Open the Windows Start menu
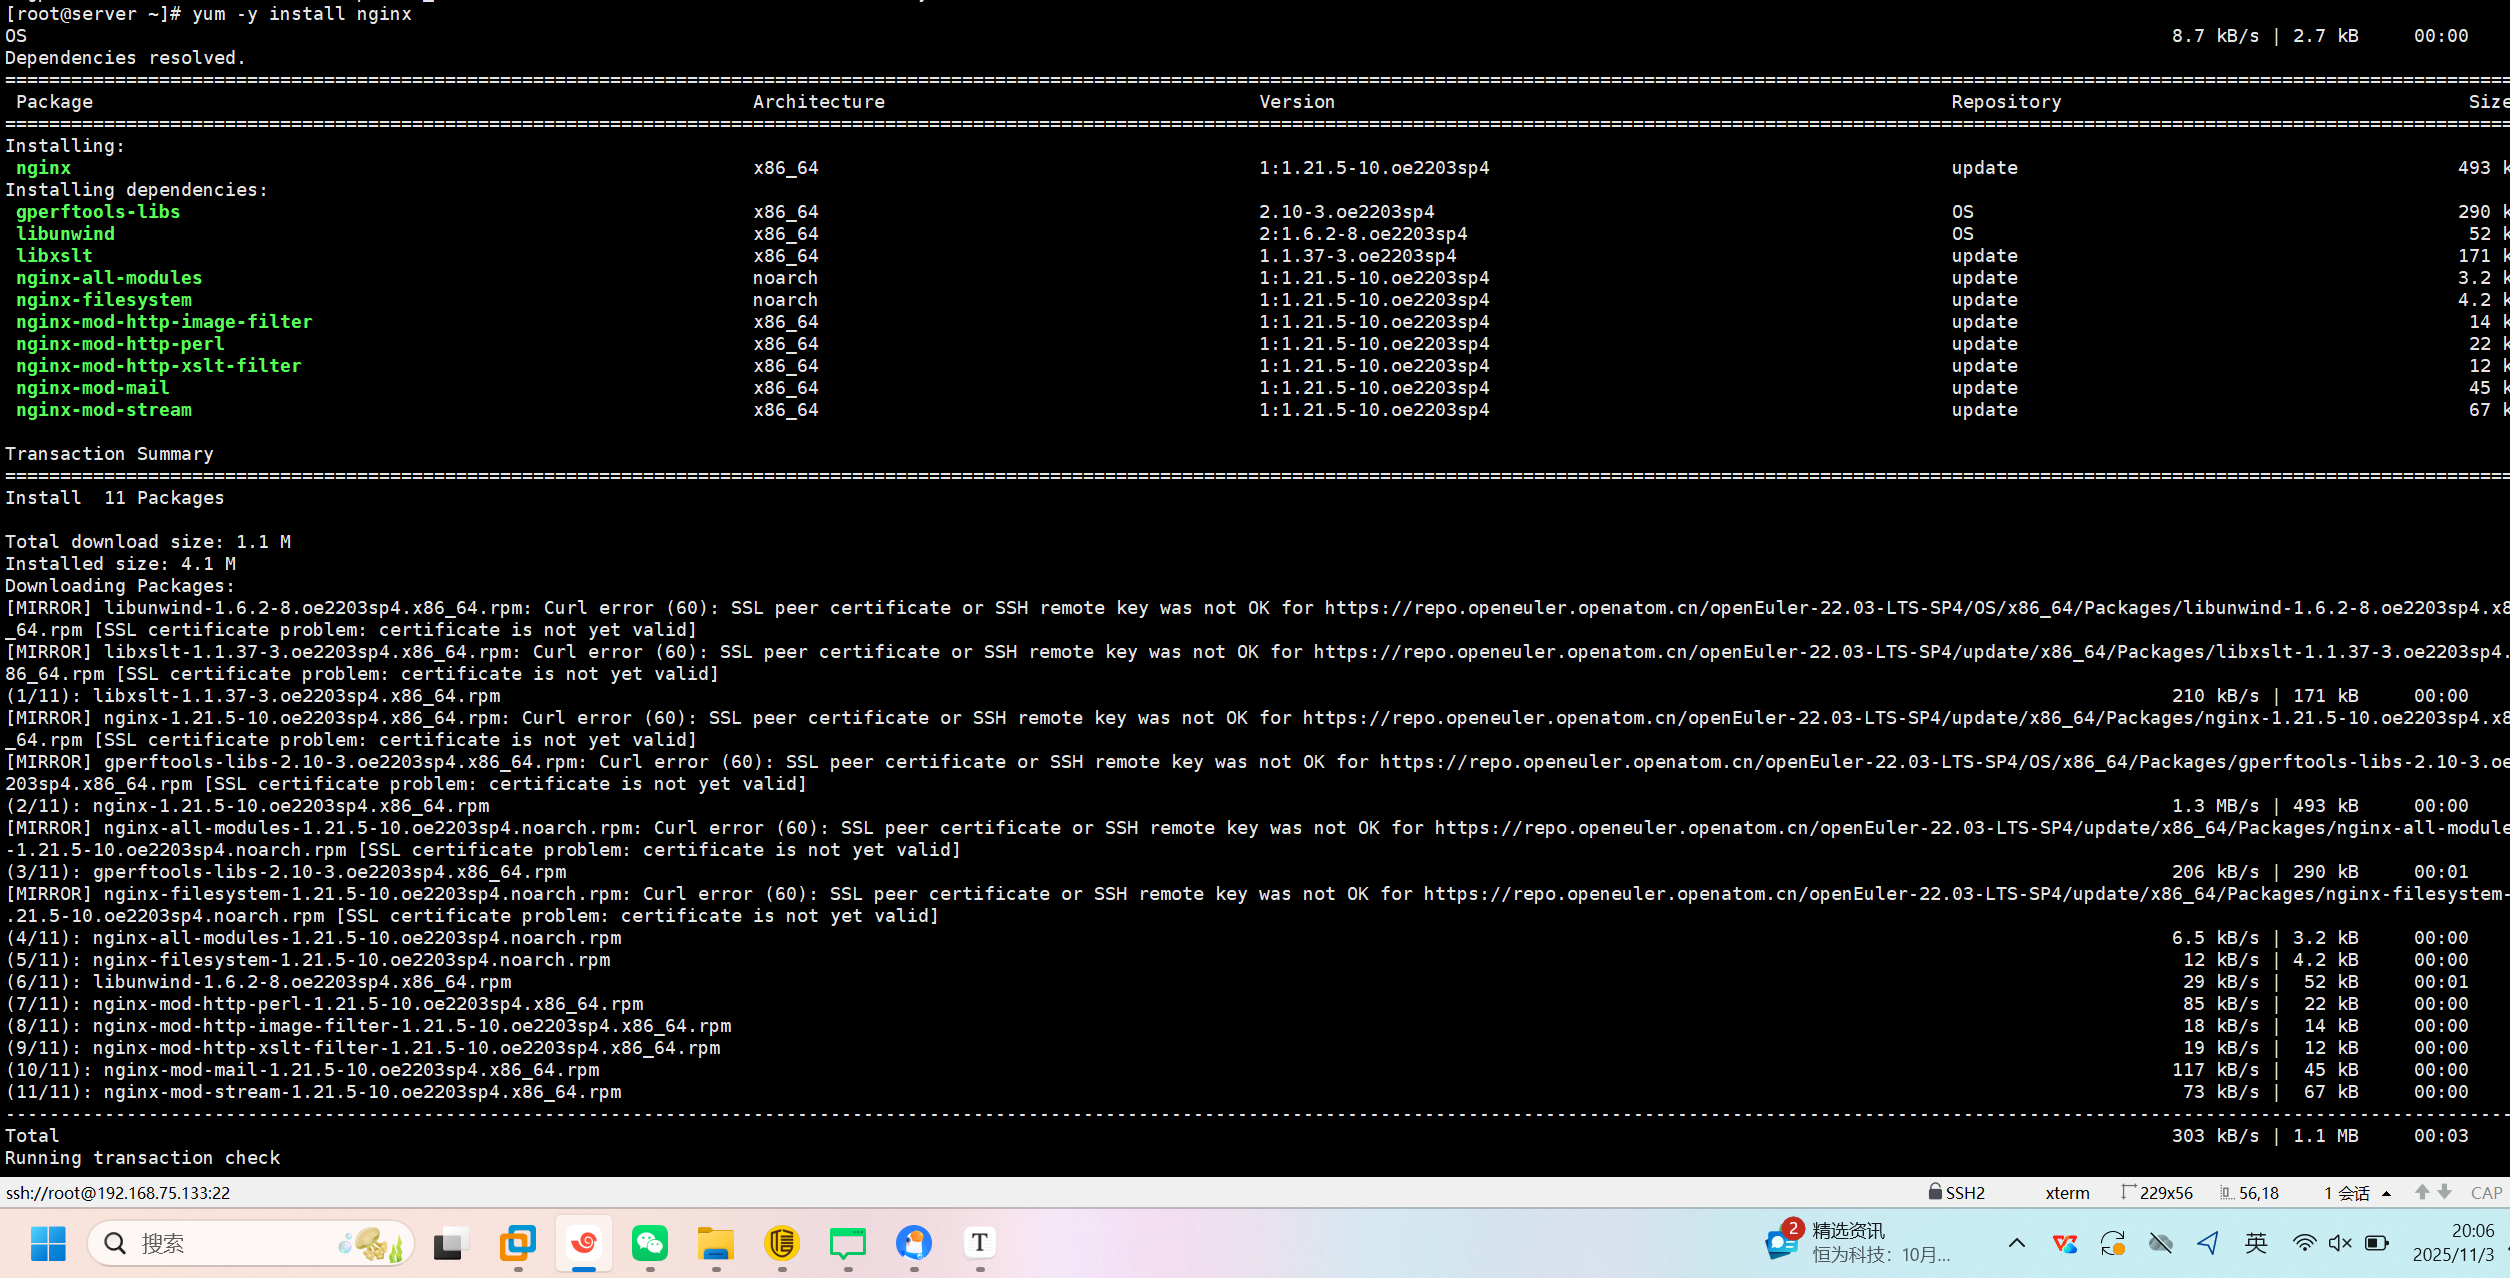 [x=48, y=1243]
